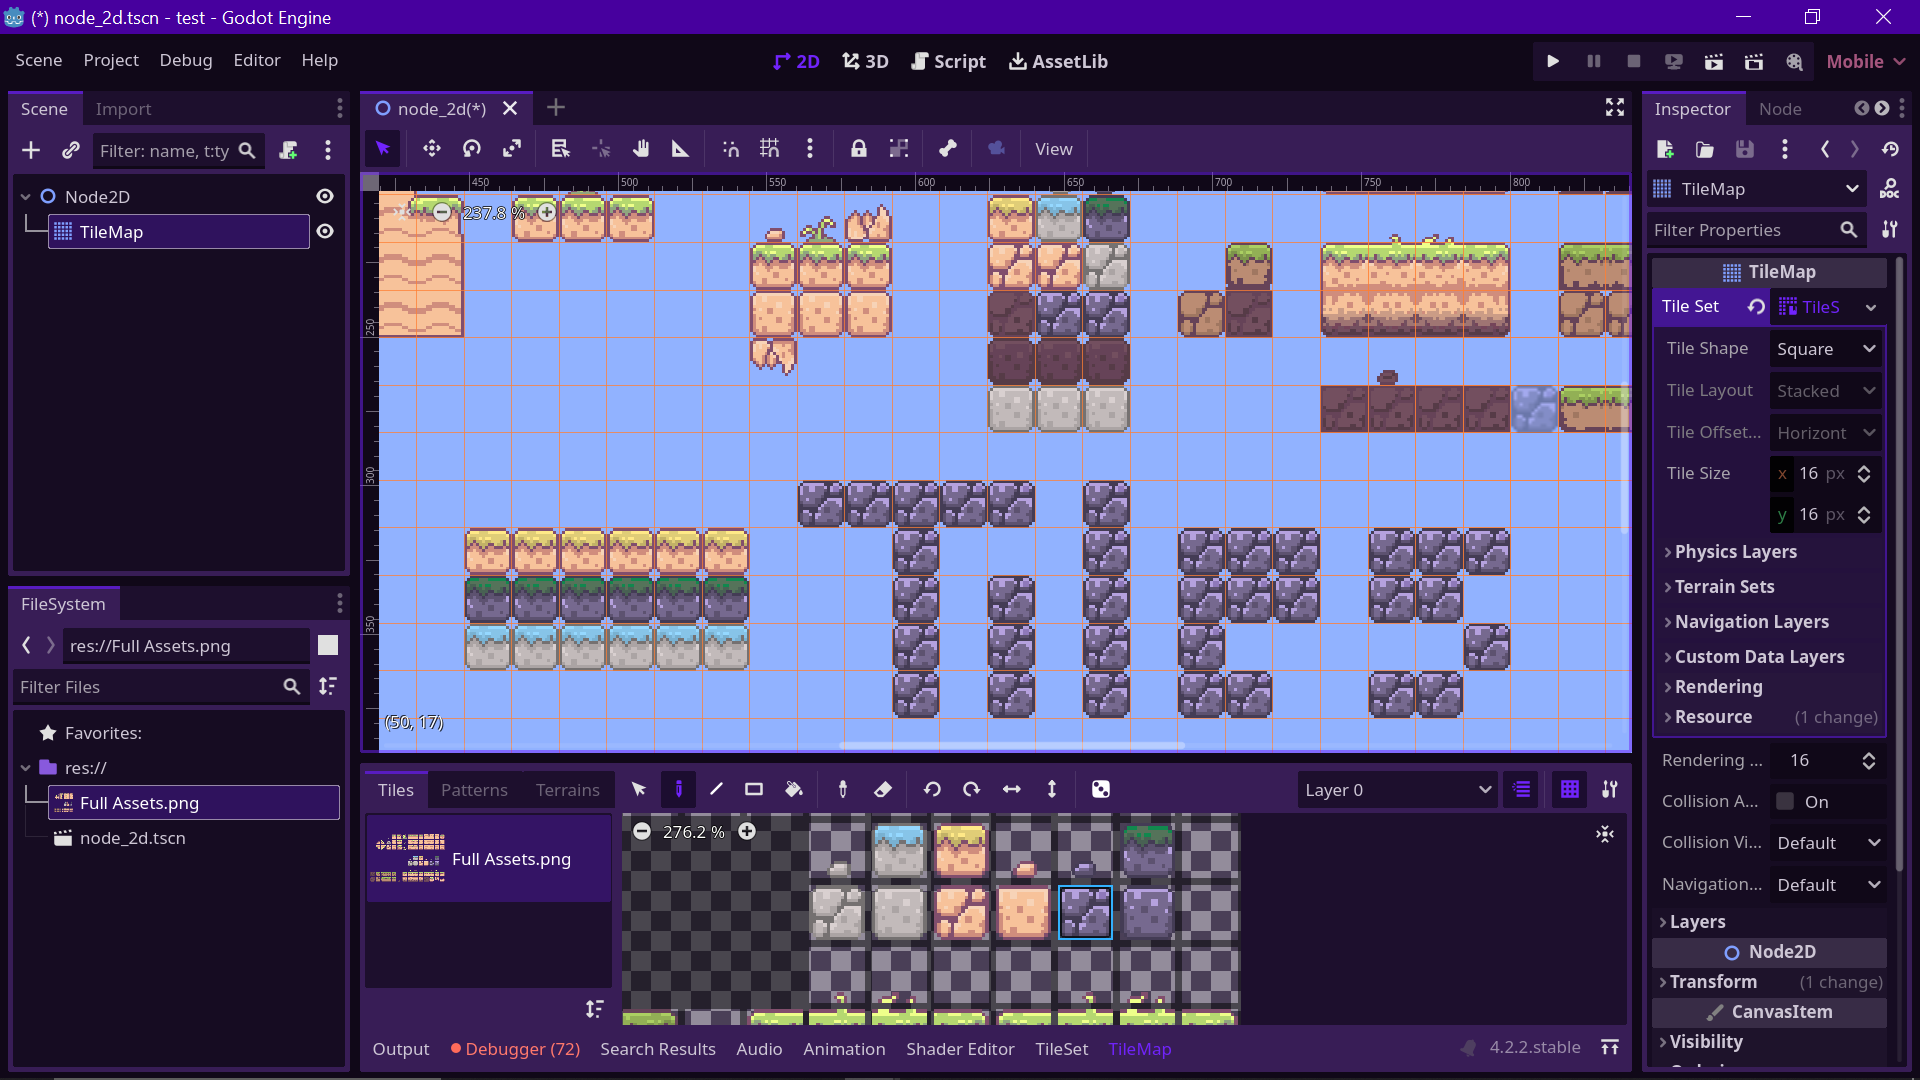This screenshot has width=1920, height=1080.
Task: Toggle smart snap in viewport toolbar
Action: pos(730,149)
